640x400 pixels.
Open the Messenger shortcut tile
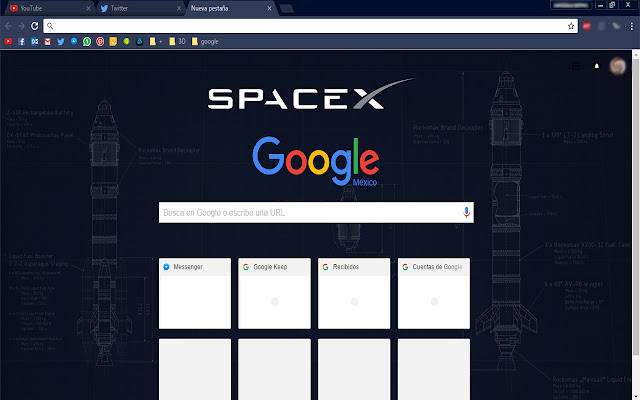pyautogui.click(x=195, y=293)
